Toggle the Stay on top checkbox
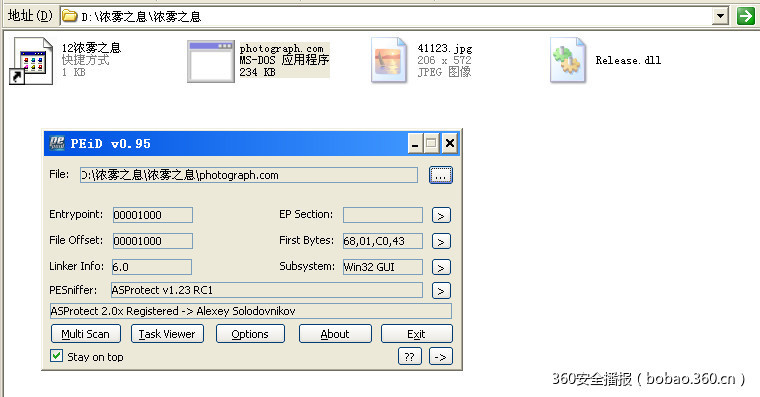Viewport: 760px width, 397px height. pos(56,356)
